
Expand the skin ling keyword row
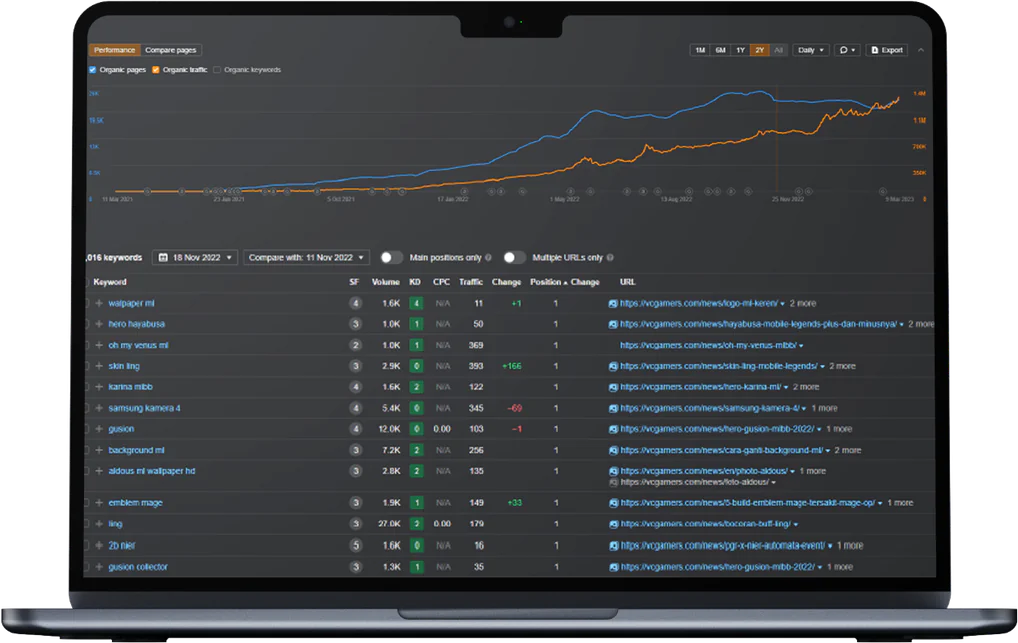[x=99, y=366]
